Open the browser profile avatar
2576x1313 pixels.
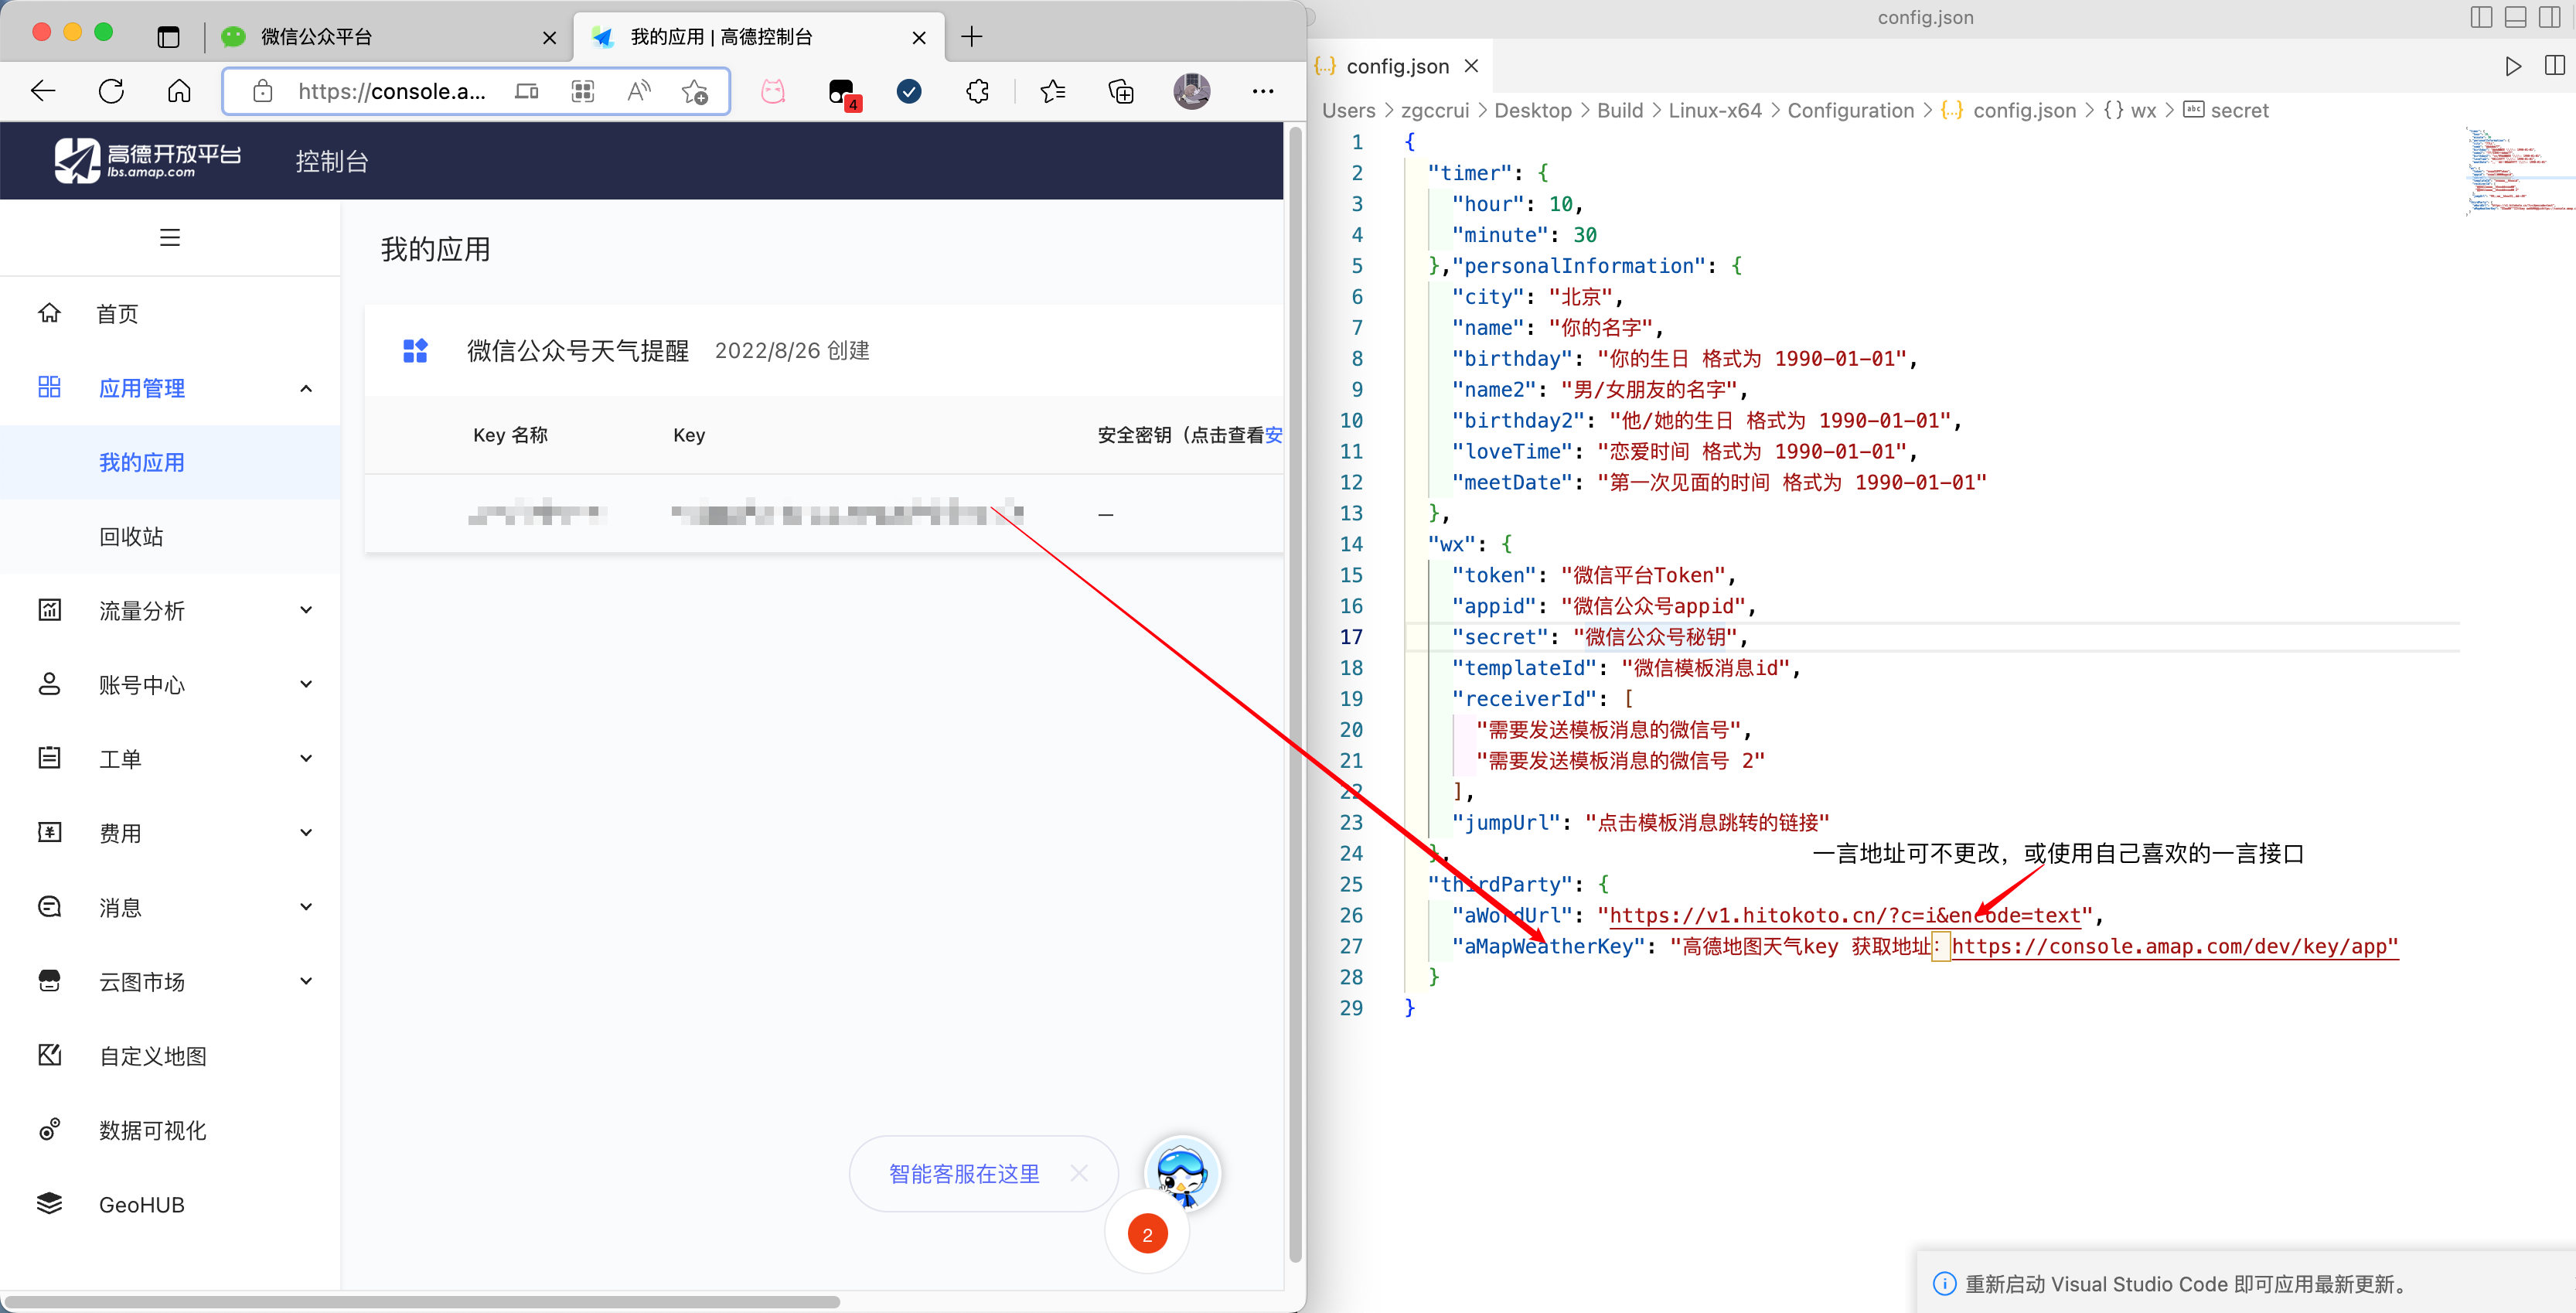click(1191, 92)
